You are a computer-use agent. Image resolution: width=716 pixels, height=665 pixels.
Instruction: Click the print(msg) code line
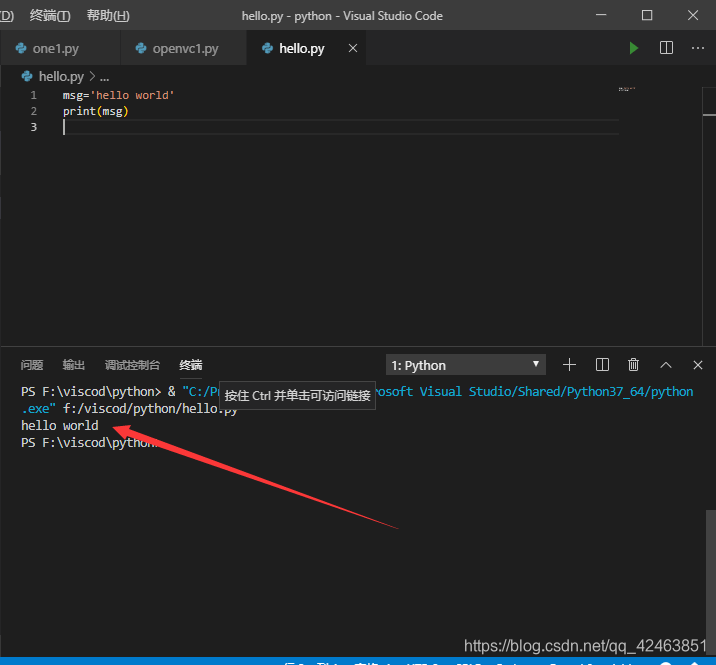[x=95, y=111]
